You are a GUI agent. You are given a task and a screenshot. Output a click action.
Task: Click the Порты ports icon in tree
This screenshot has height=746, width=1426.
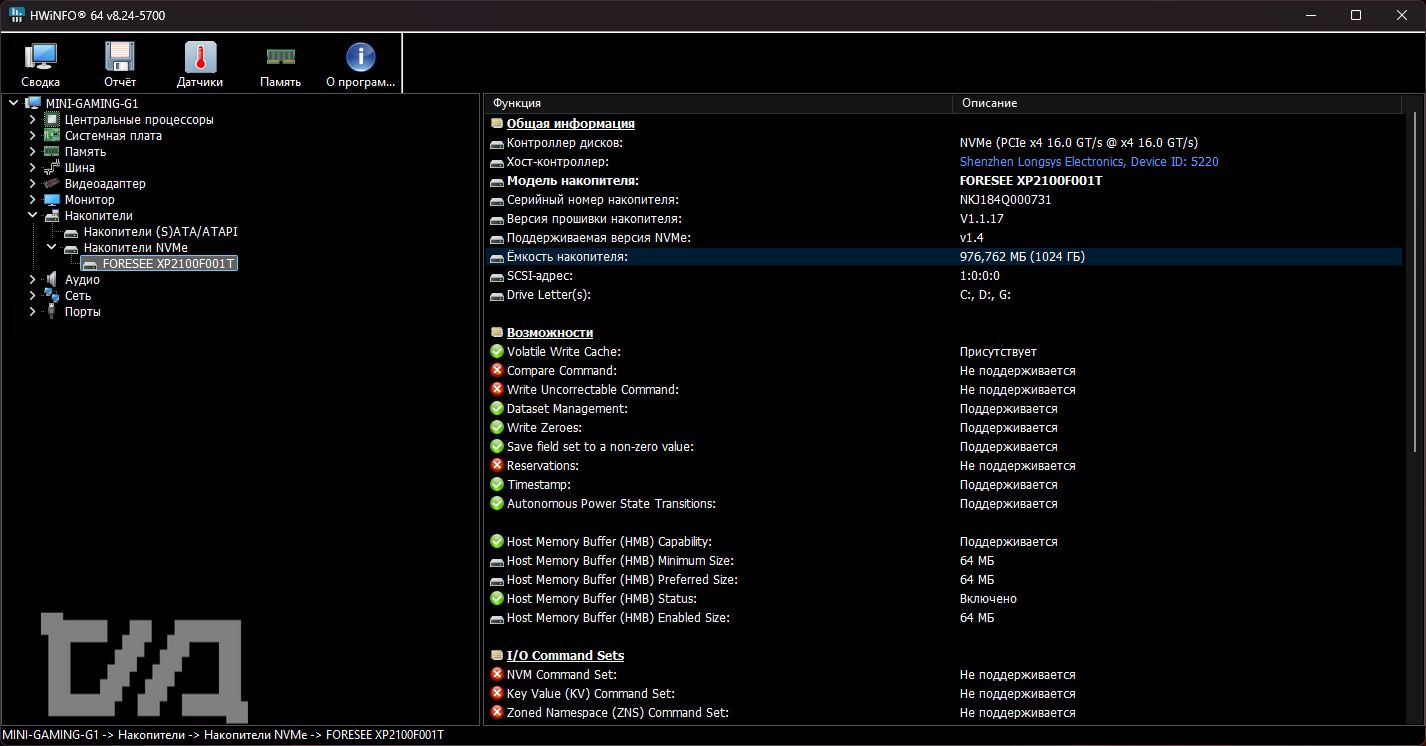[52, 312]
